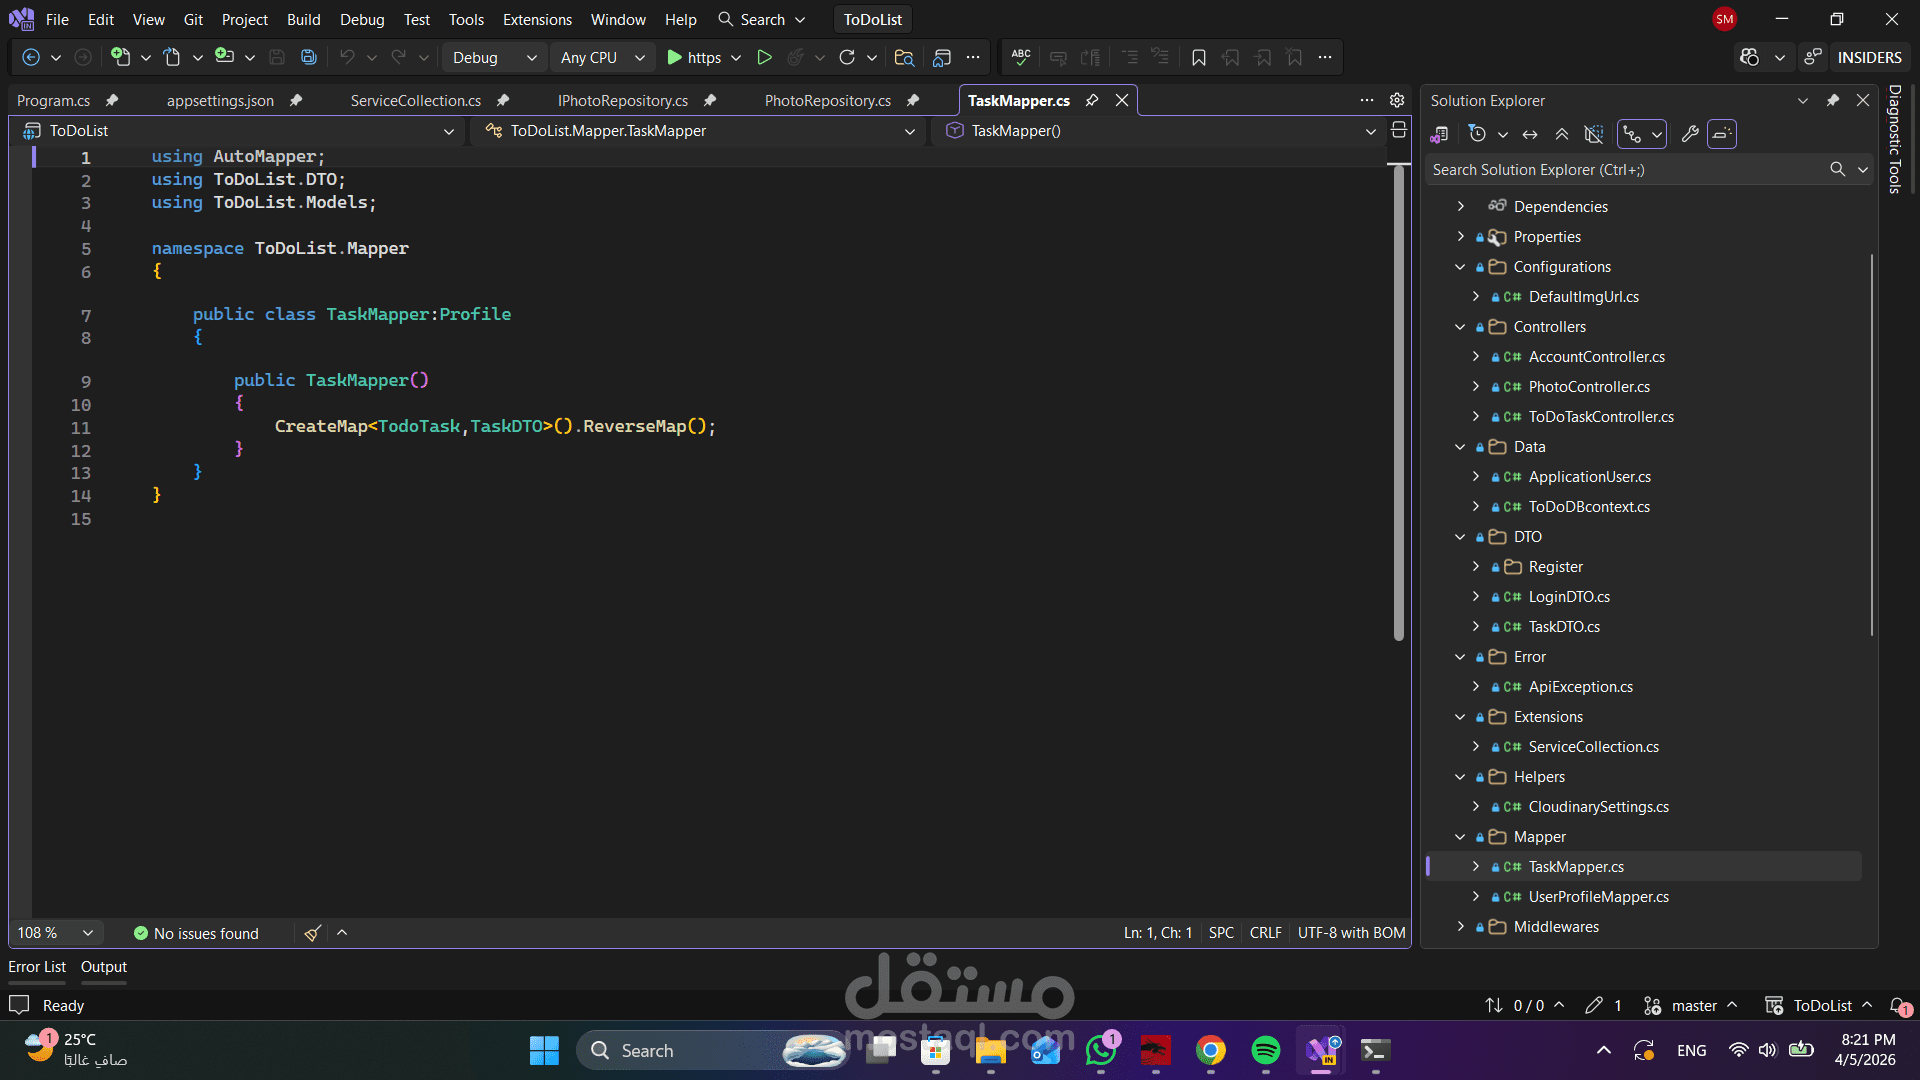Click Sync with Active Document arrows icon

(x=1530, y=134)
